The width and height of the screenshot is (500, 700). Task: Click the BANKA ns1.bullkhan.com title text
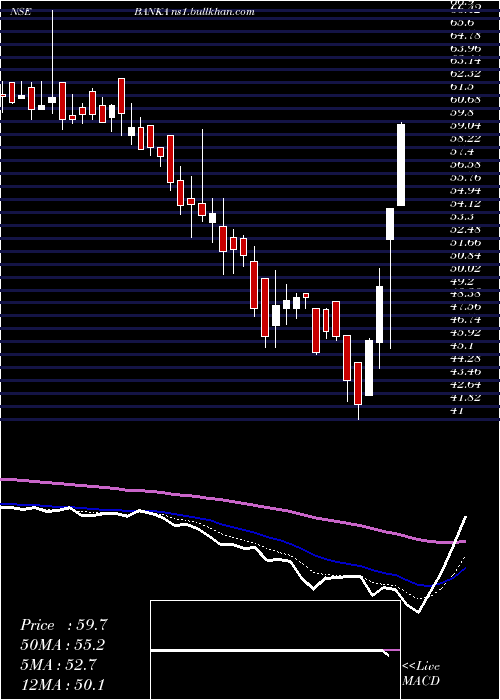194,12
